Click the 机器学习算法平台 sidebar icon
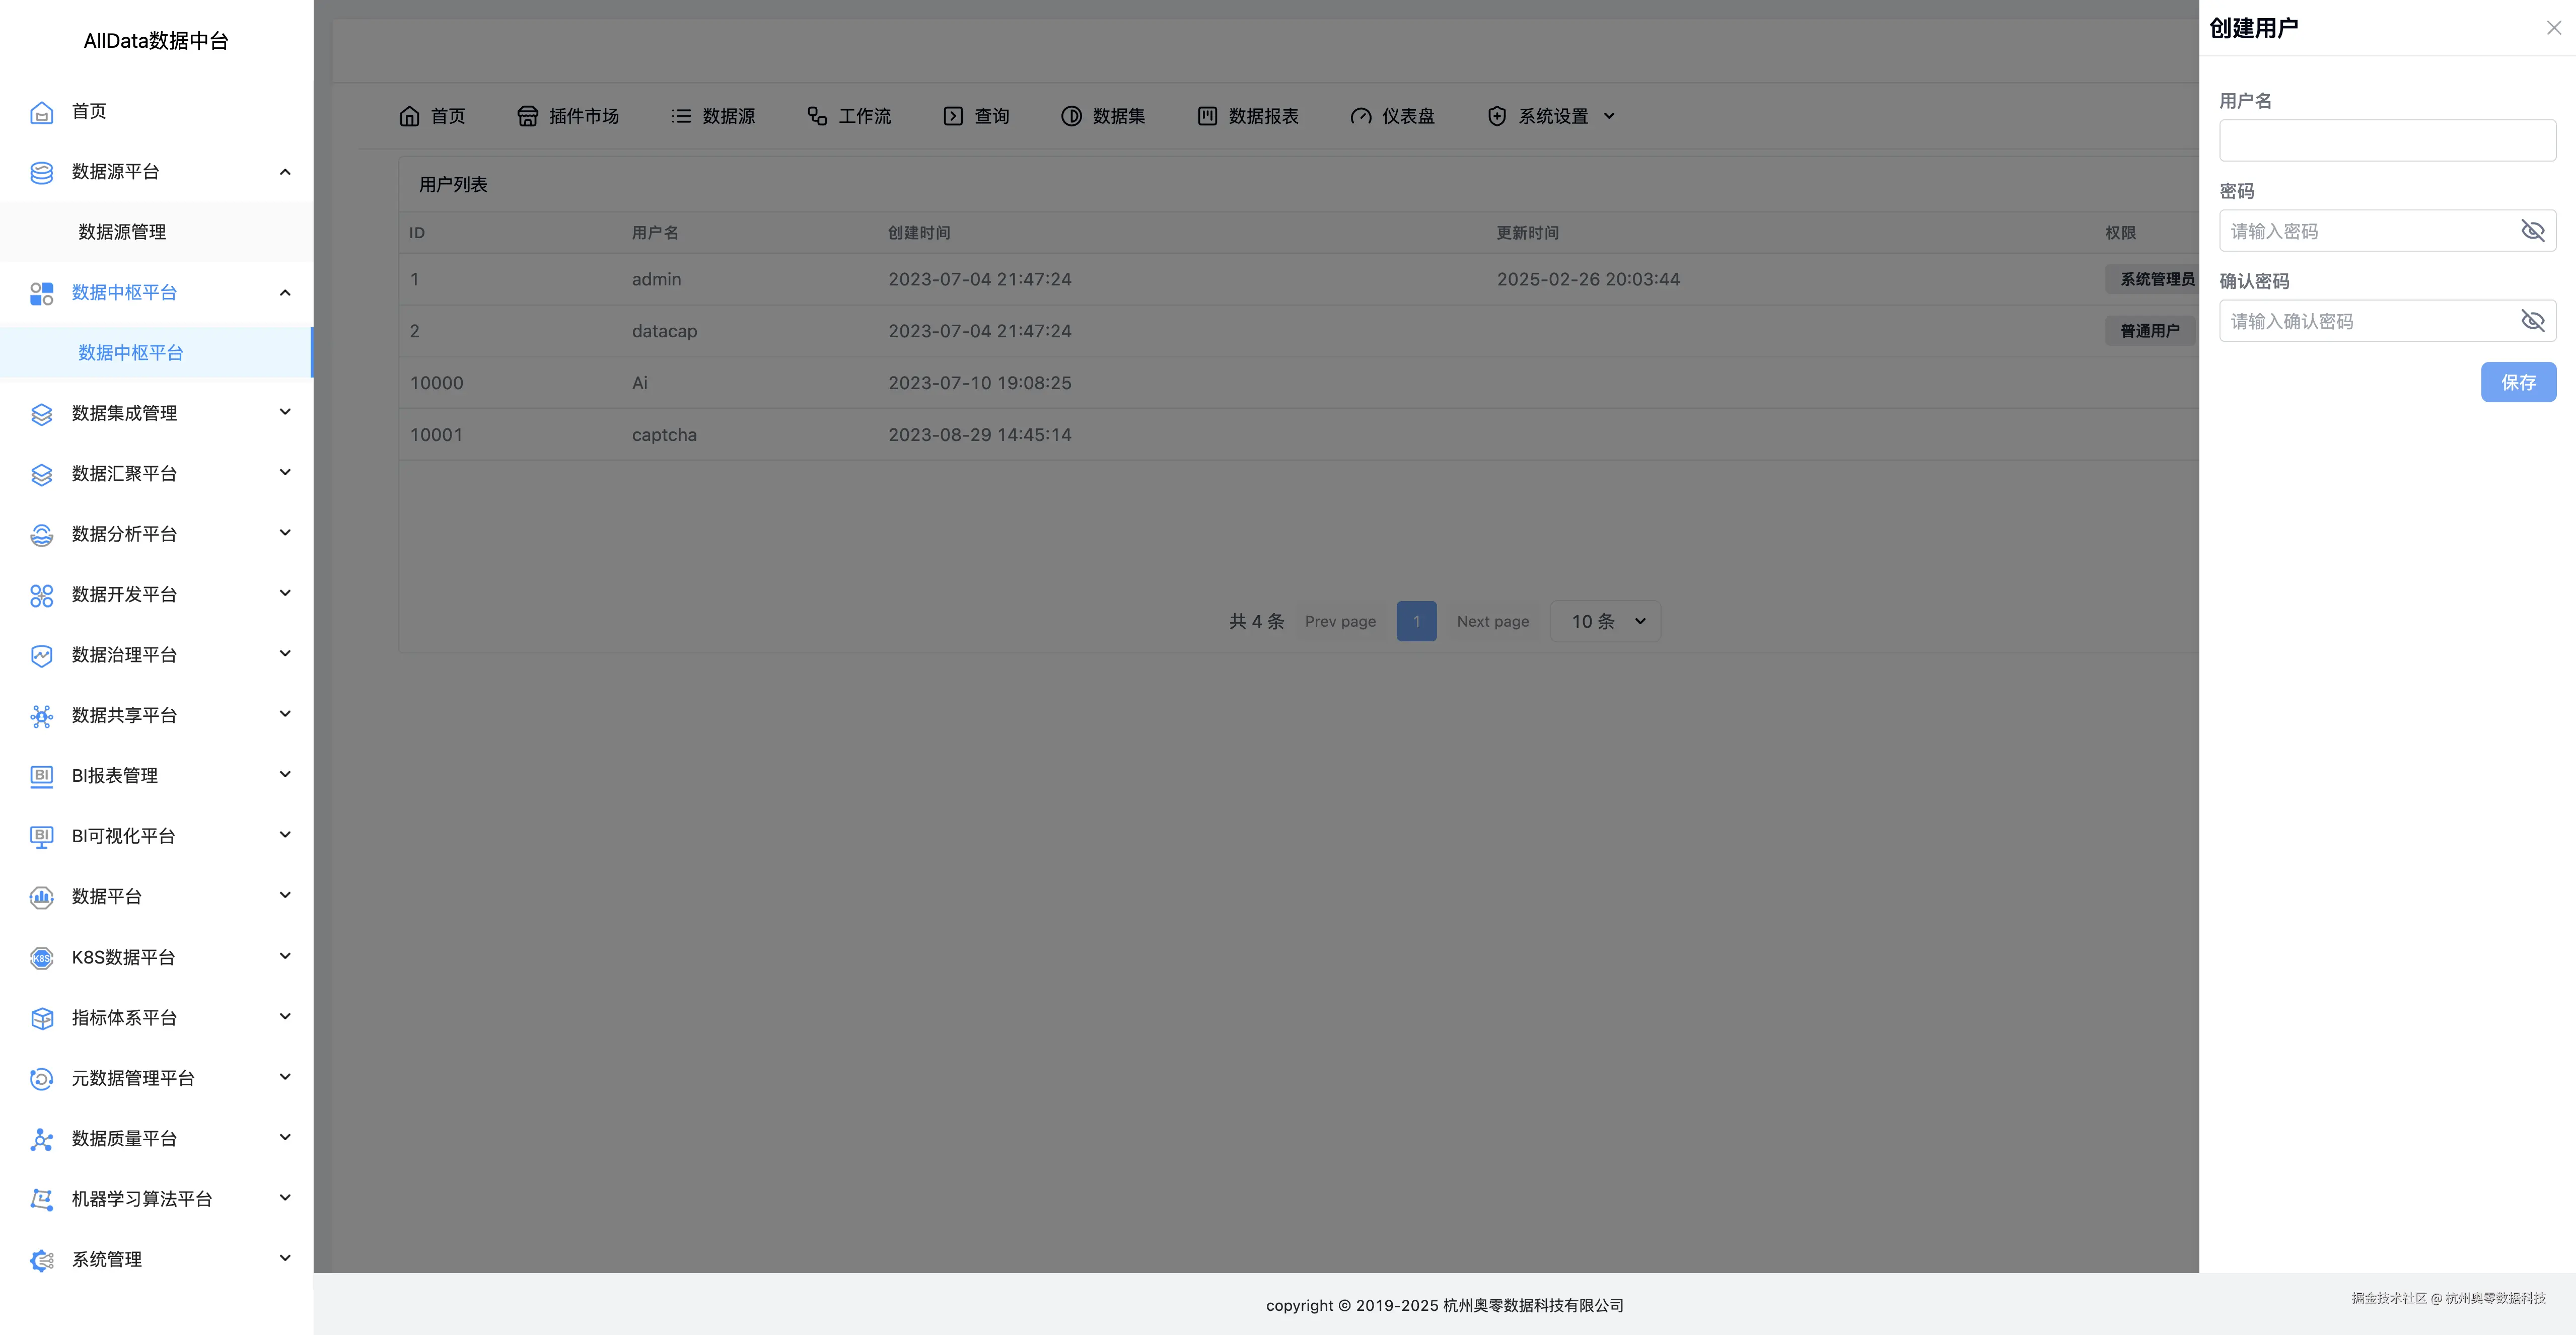The width and height of the screenshot is (2576, 1335). 41,1199
